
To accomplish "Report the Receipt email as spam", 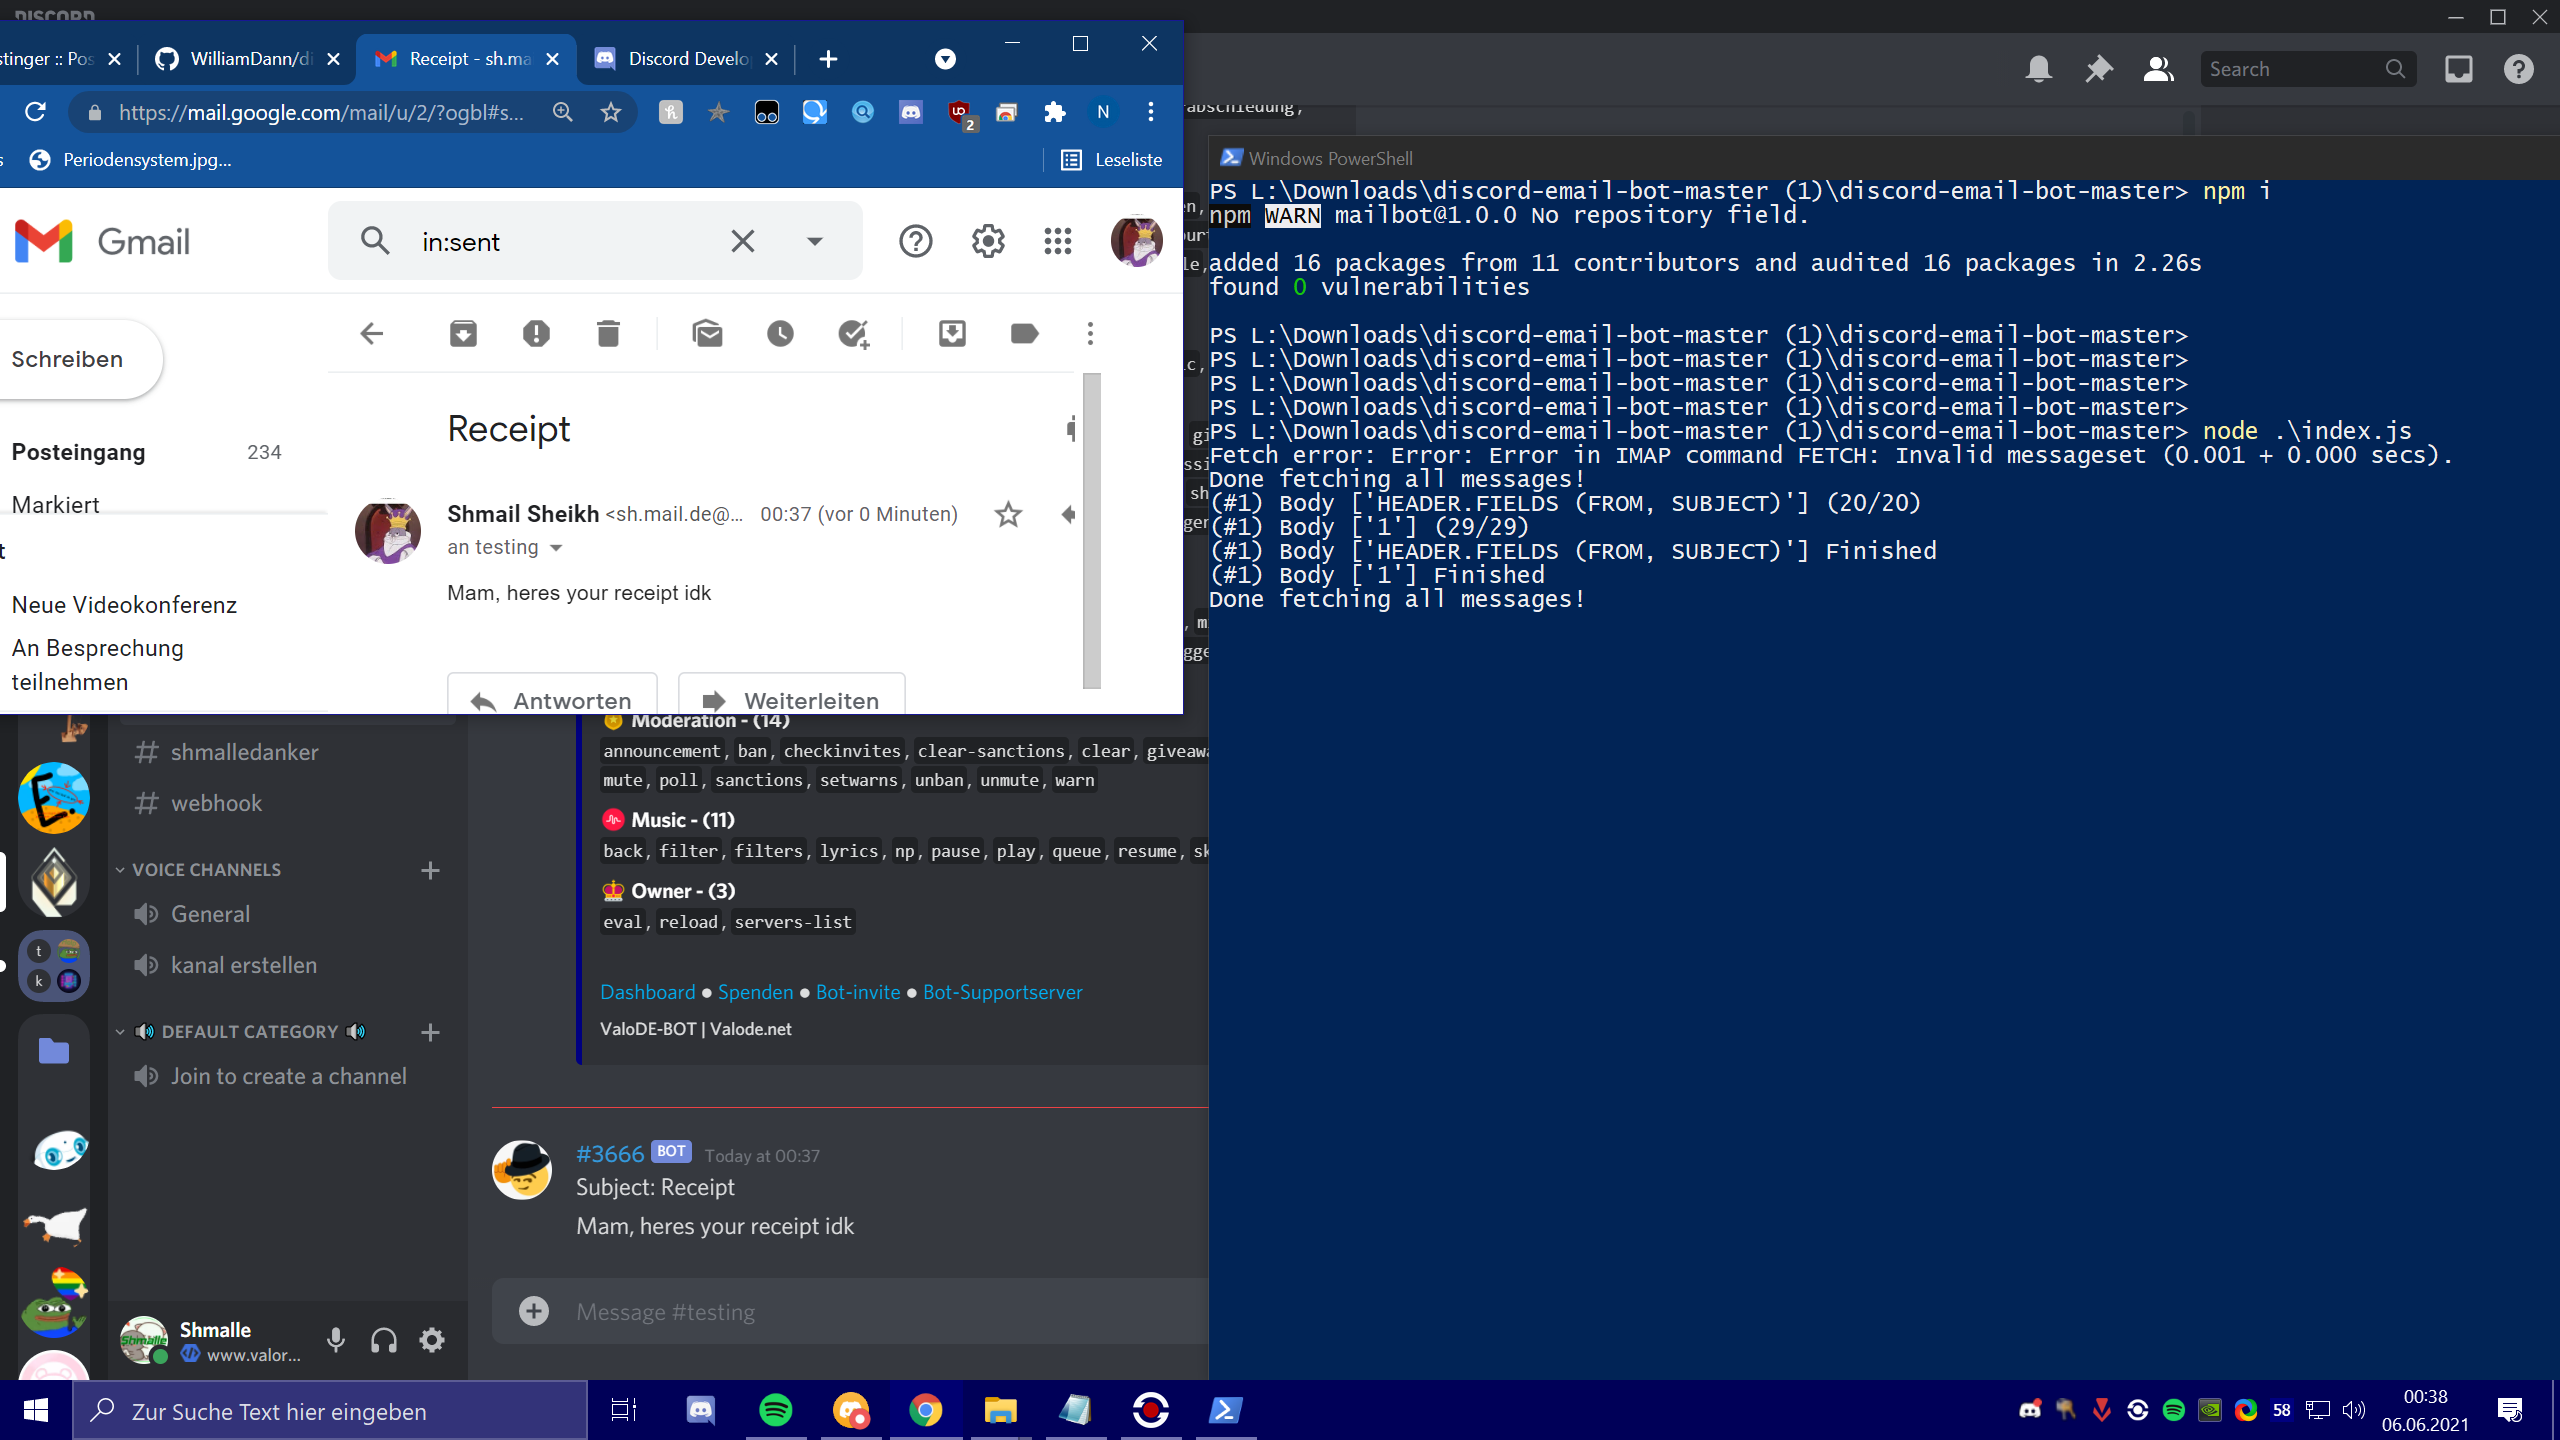I will click(x=536, y=333).
